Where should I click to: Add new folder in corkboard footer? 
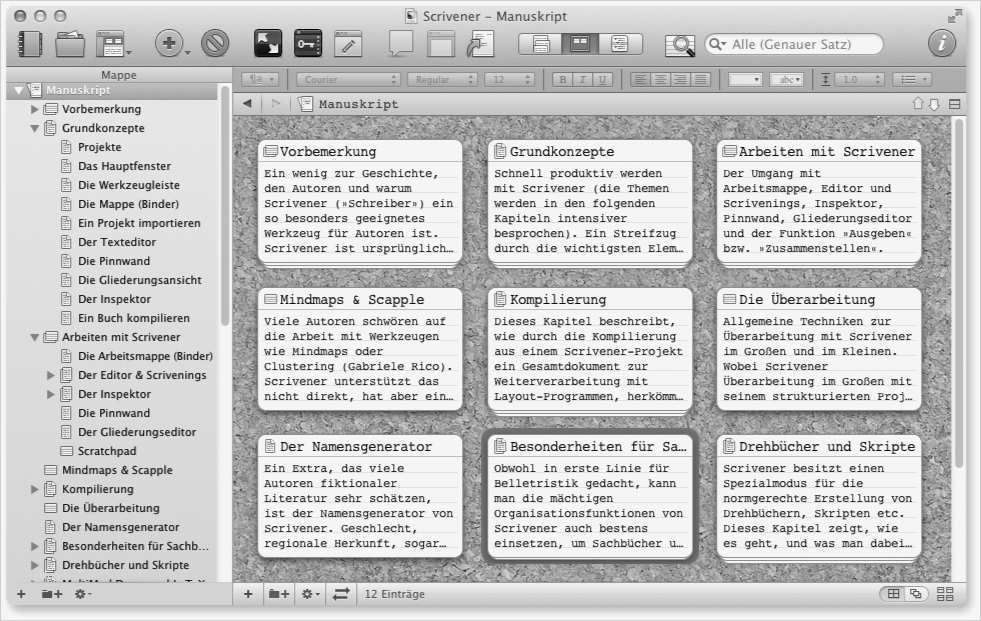279,594
